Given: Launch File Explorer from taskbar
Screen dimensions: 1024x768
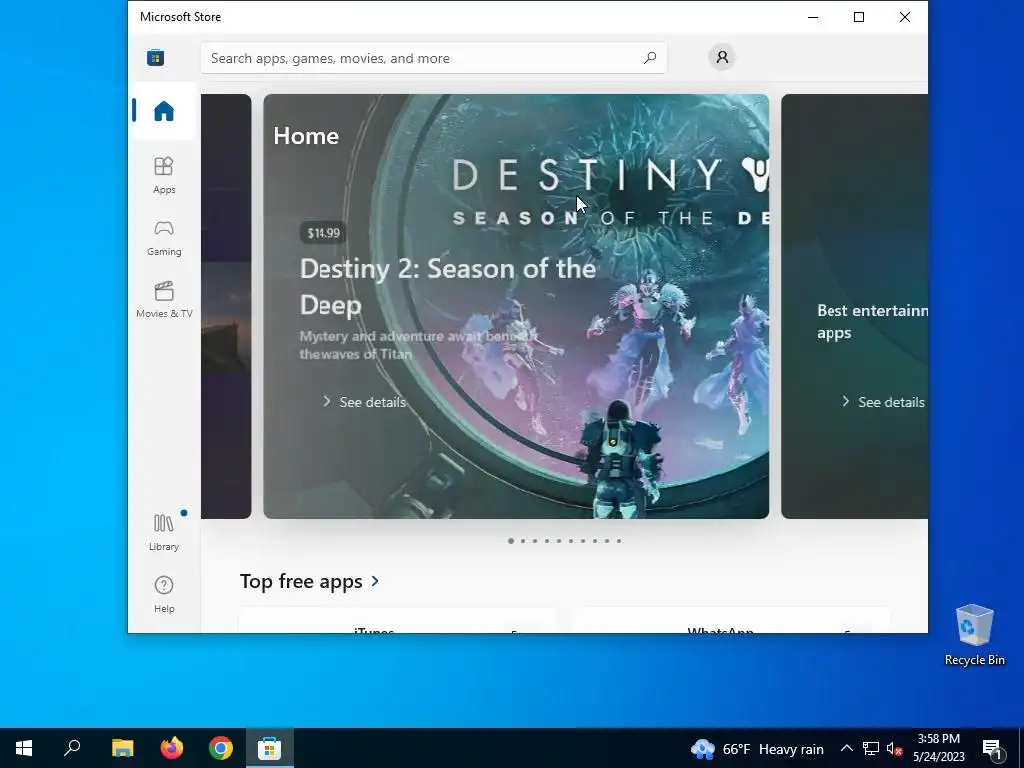Looking at the screenshot, I should pos(122,748).
